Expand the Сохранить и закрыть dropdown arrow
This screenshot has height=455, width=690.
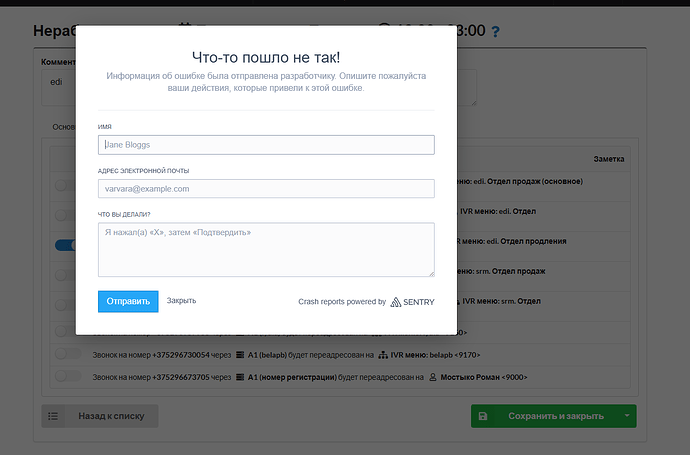click(x=624, y=416)
